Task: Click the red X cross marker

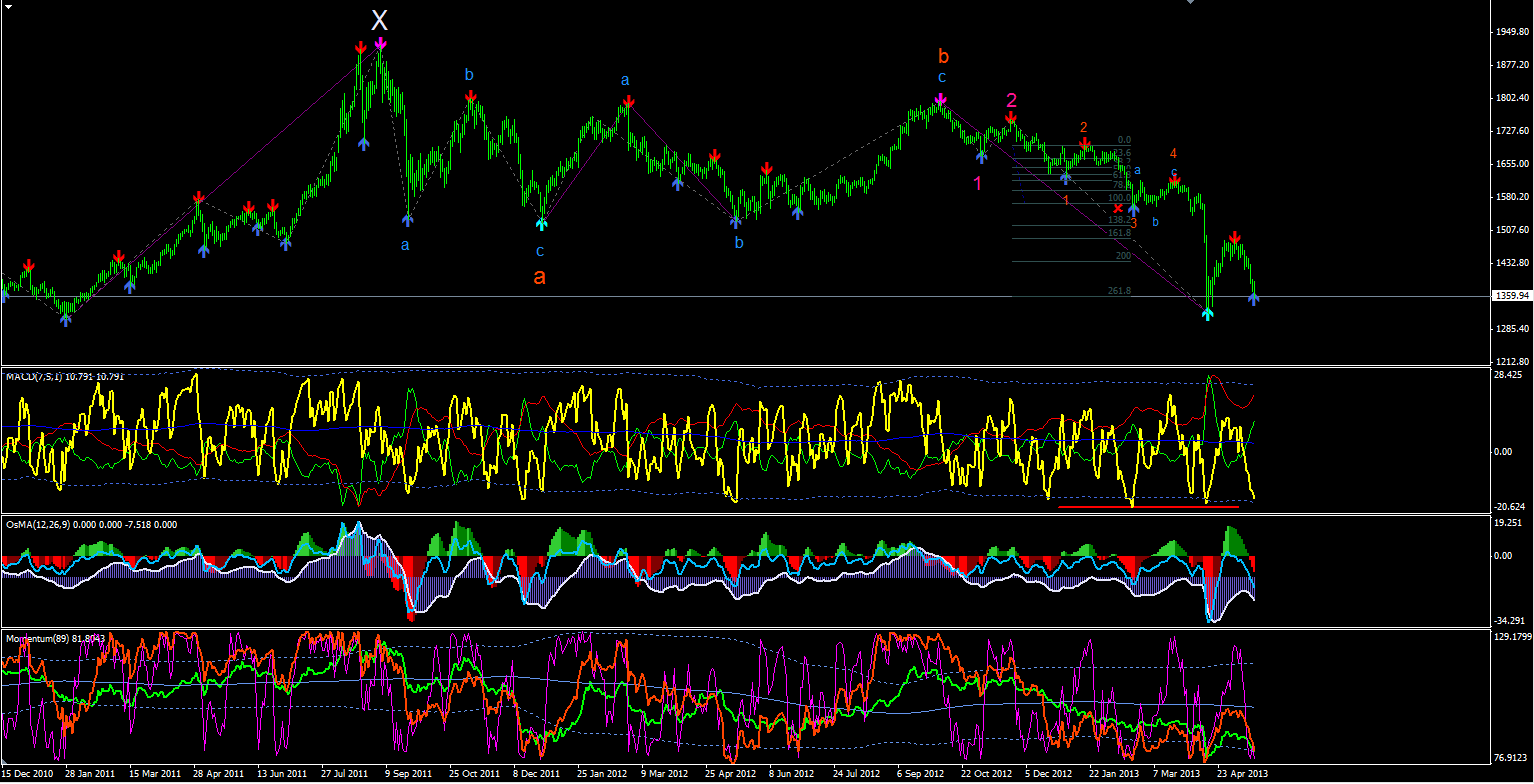Action: point(1118,208)
